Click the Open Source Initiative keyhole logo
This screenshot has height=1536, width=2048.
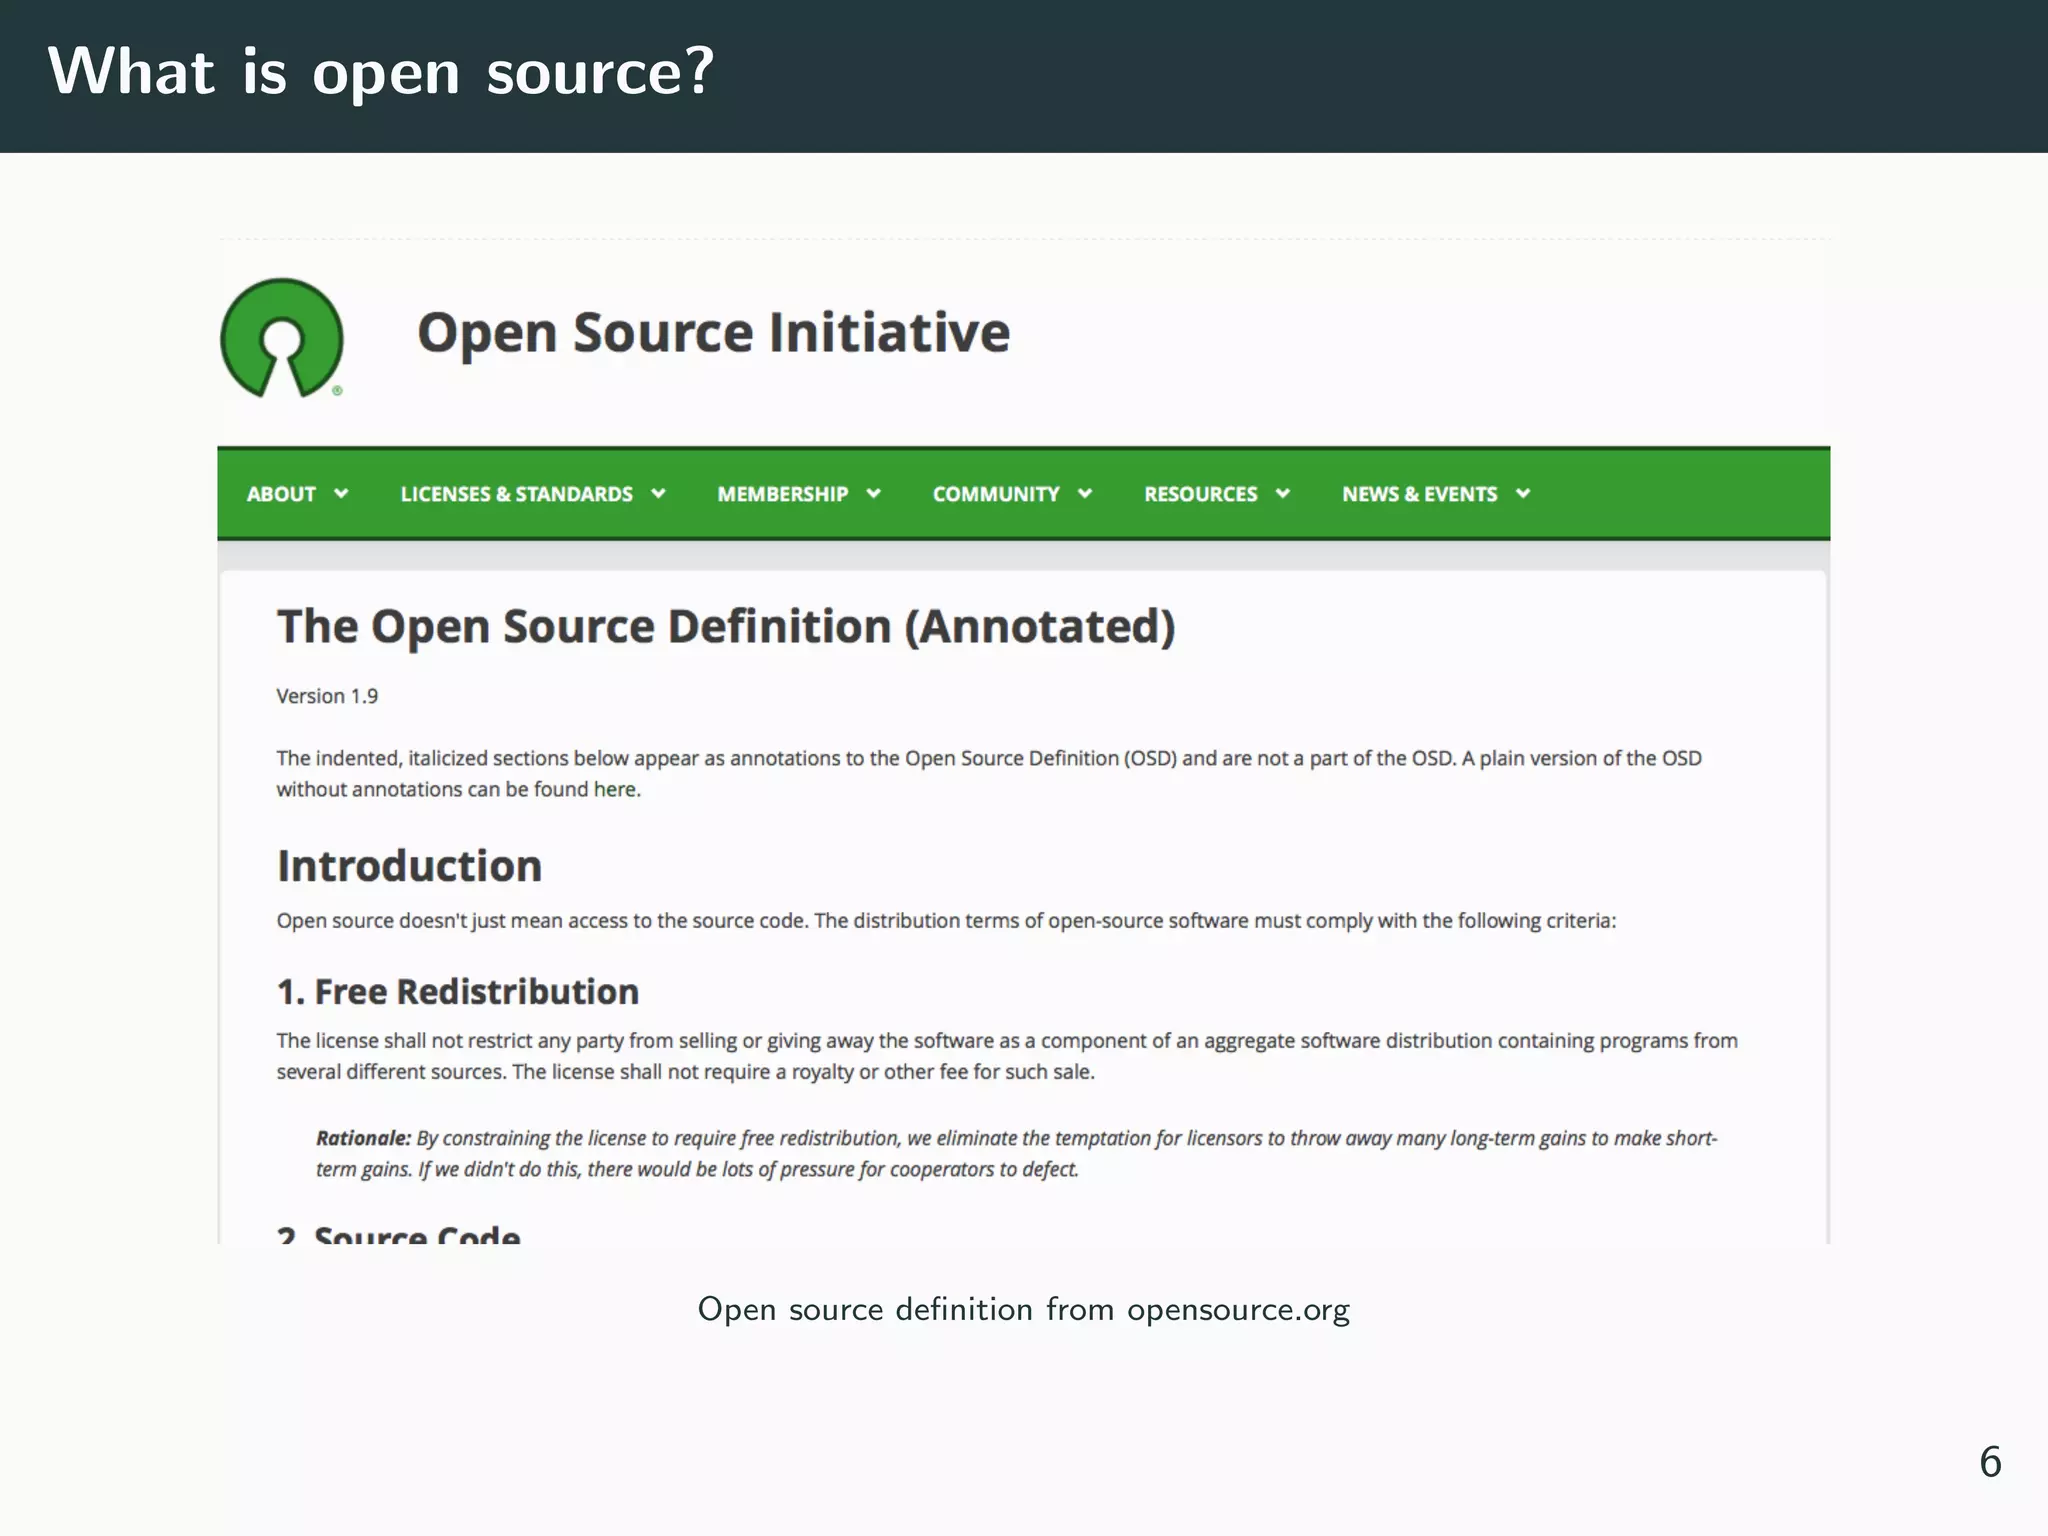(282, 338)
